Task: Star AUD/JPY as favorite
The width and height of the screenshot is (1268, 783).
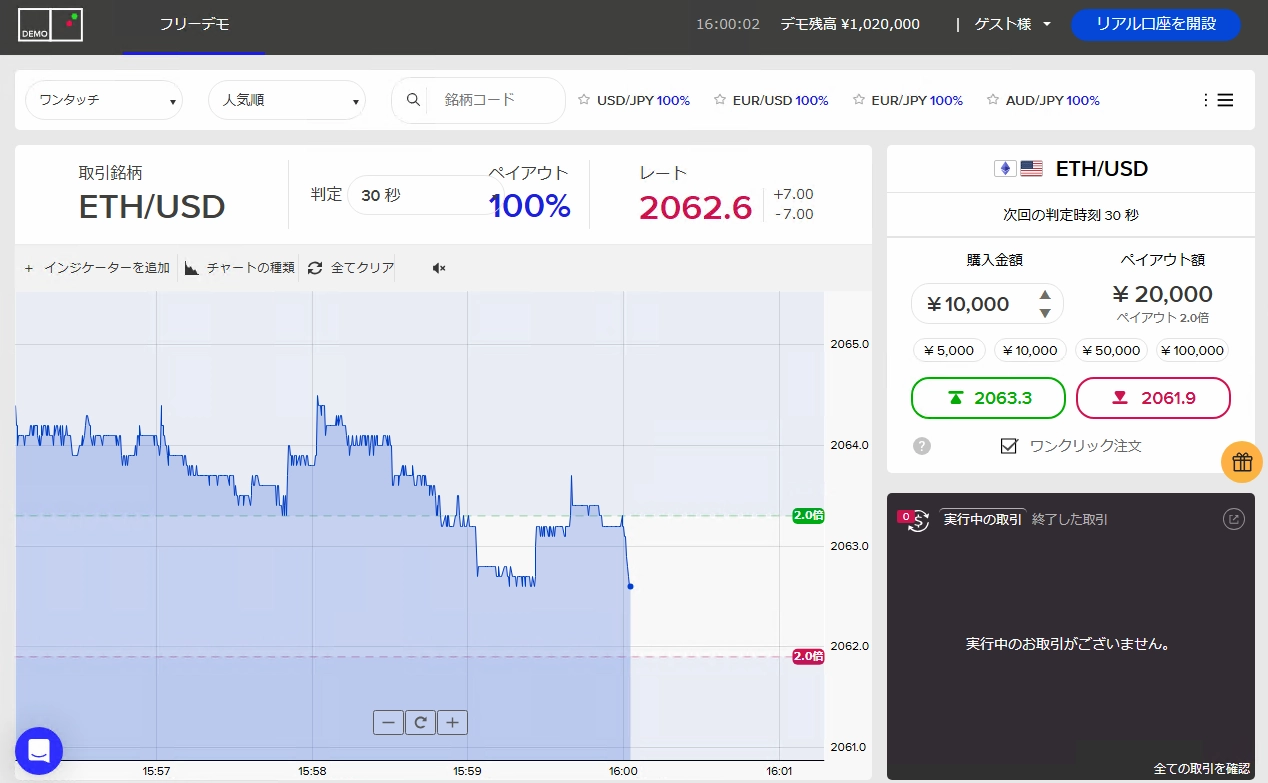Action: pos(993,100)
